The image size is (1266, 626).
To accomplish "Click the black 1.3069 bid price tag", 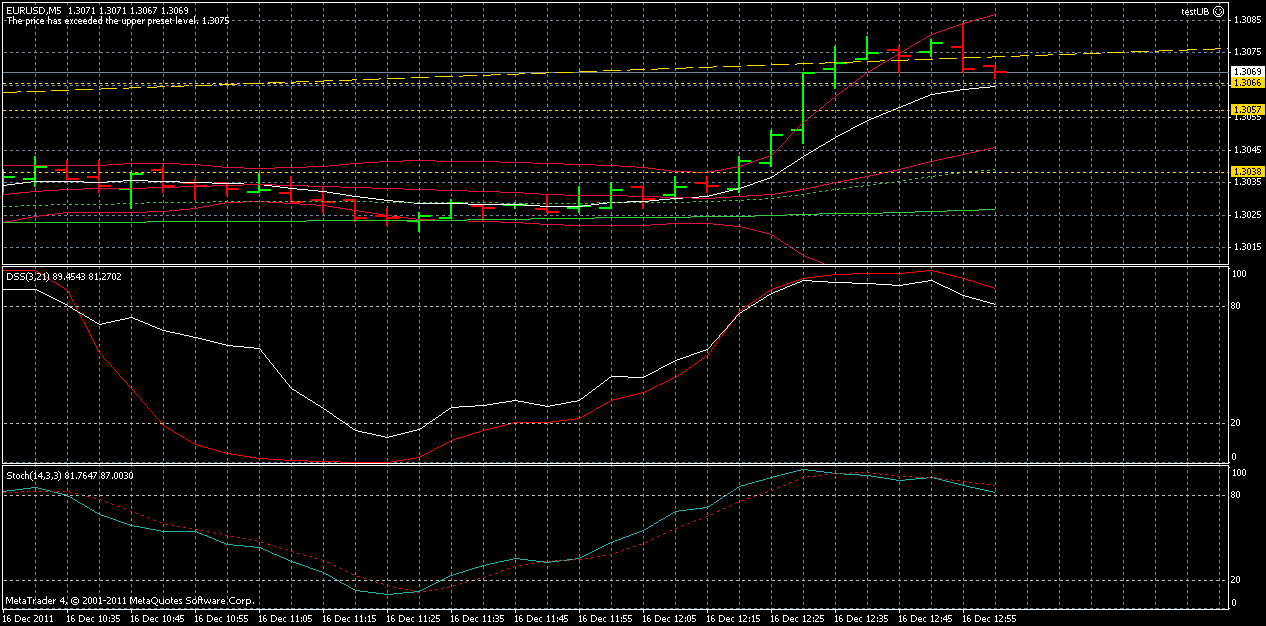I will [x=1241, y=71].
